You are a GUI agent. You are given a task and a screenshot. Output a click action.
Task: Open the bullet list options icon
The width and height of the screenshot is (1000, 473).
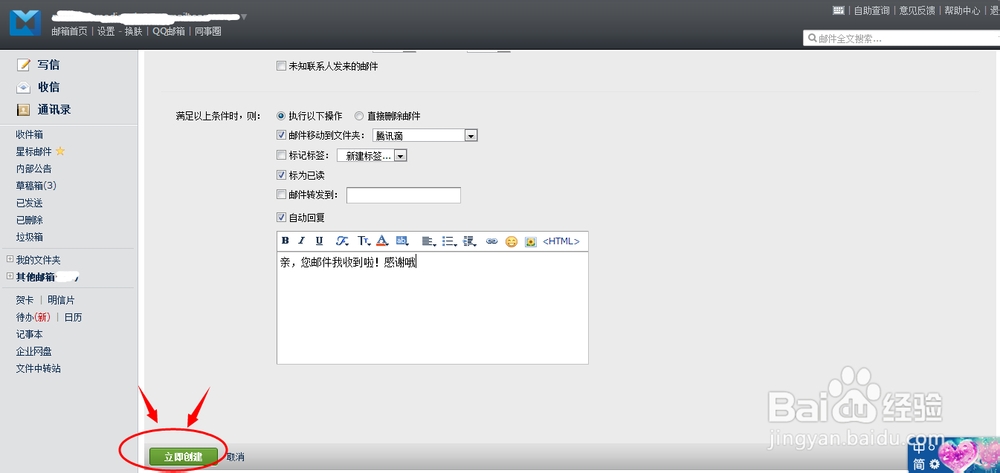(449, 241)
